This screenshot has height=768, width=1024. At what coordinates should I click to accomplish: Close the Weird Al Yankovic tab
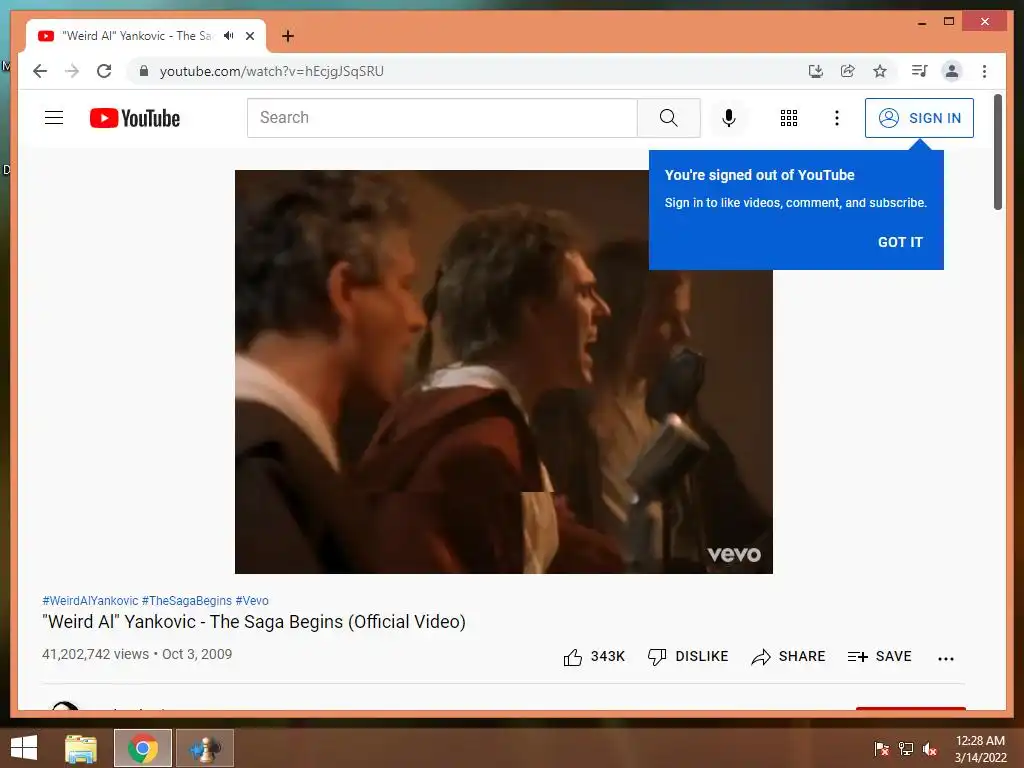(250, 36)
